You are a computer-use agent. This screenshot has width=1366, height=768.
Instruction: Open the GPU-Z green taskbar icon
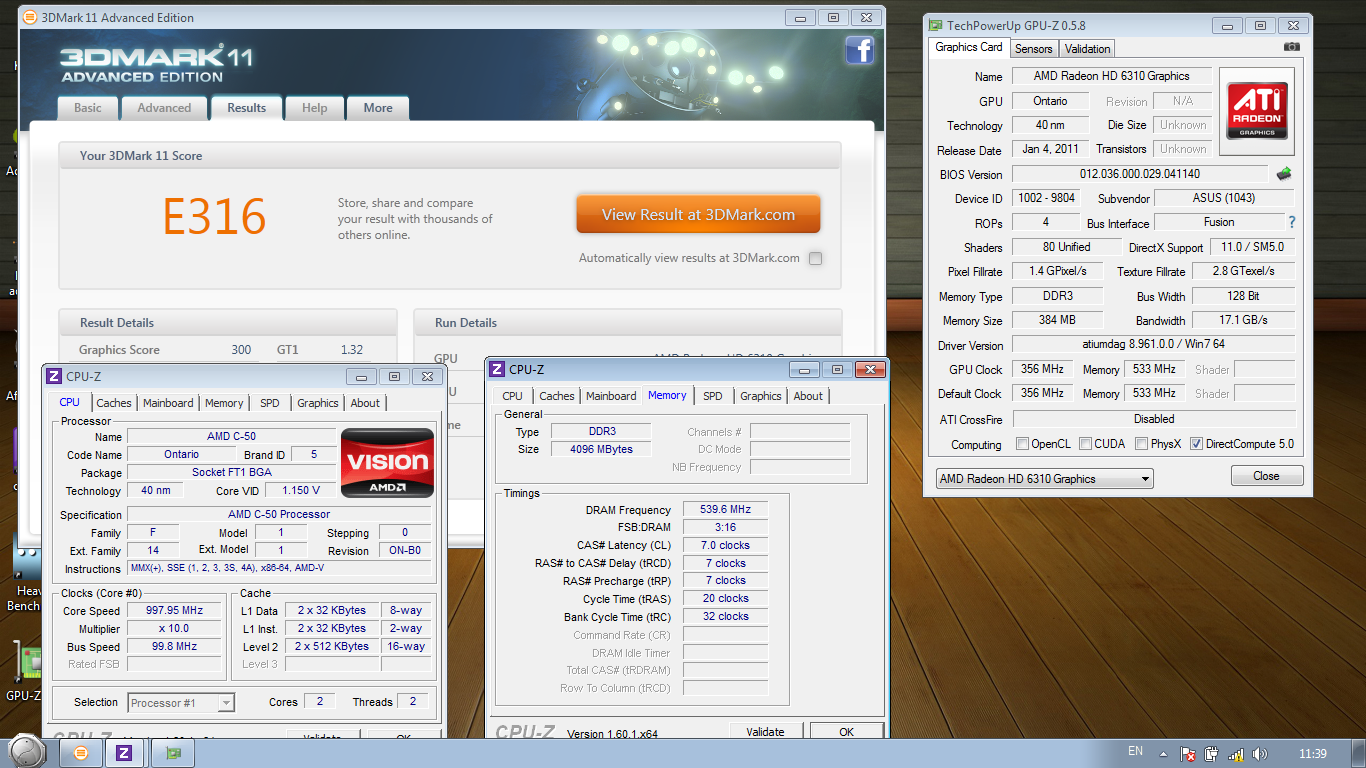click(x=173, y=752)
